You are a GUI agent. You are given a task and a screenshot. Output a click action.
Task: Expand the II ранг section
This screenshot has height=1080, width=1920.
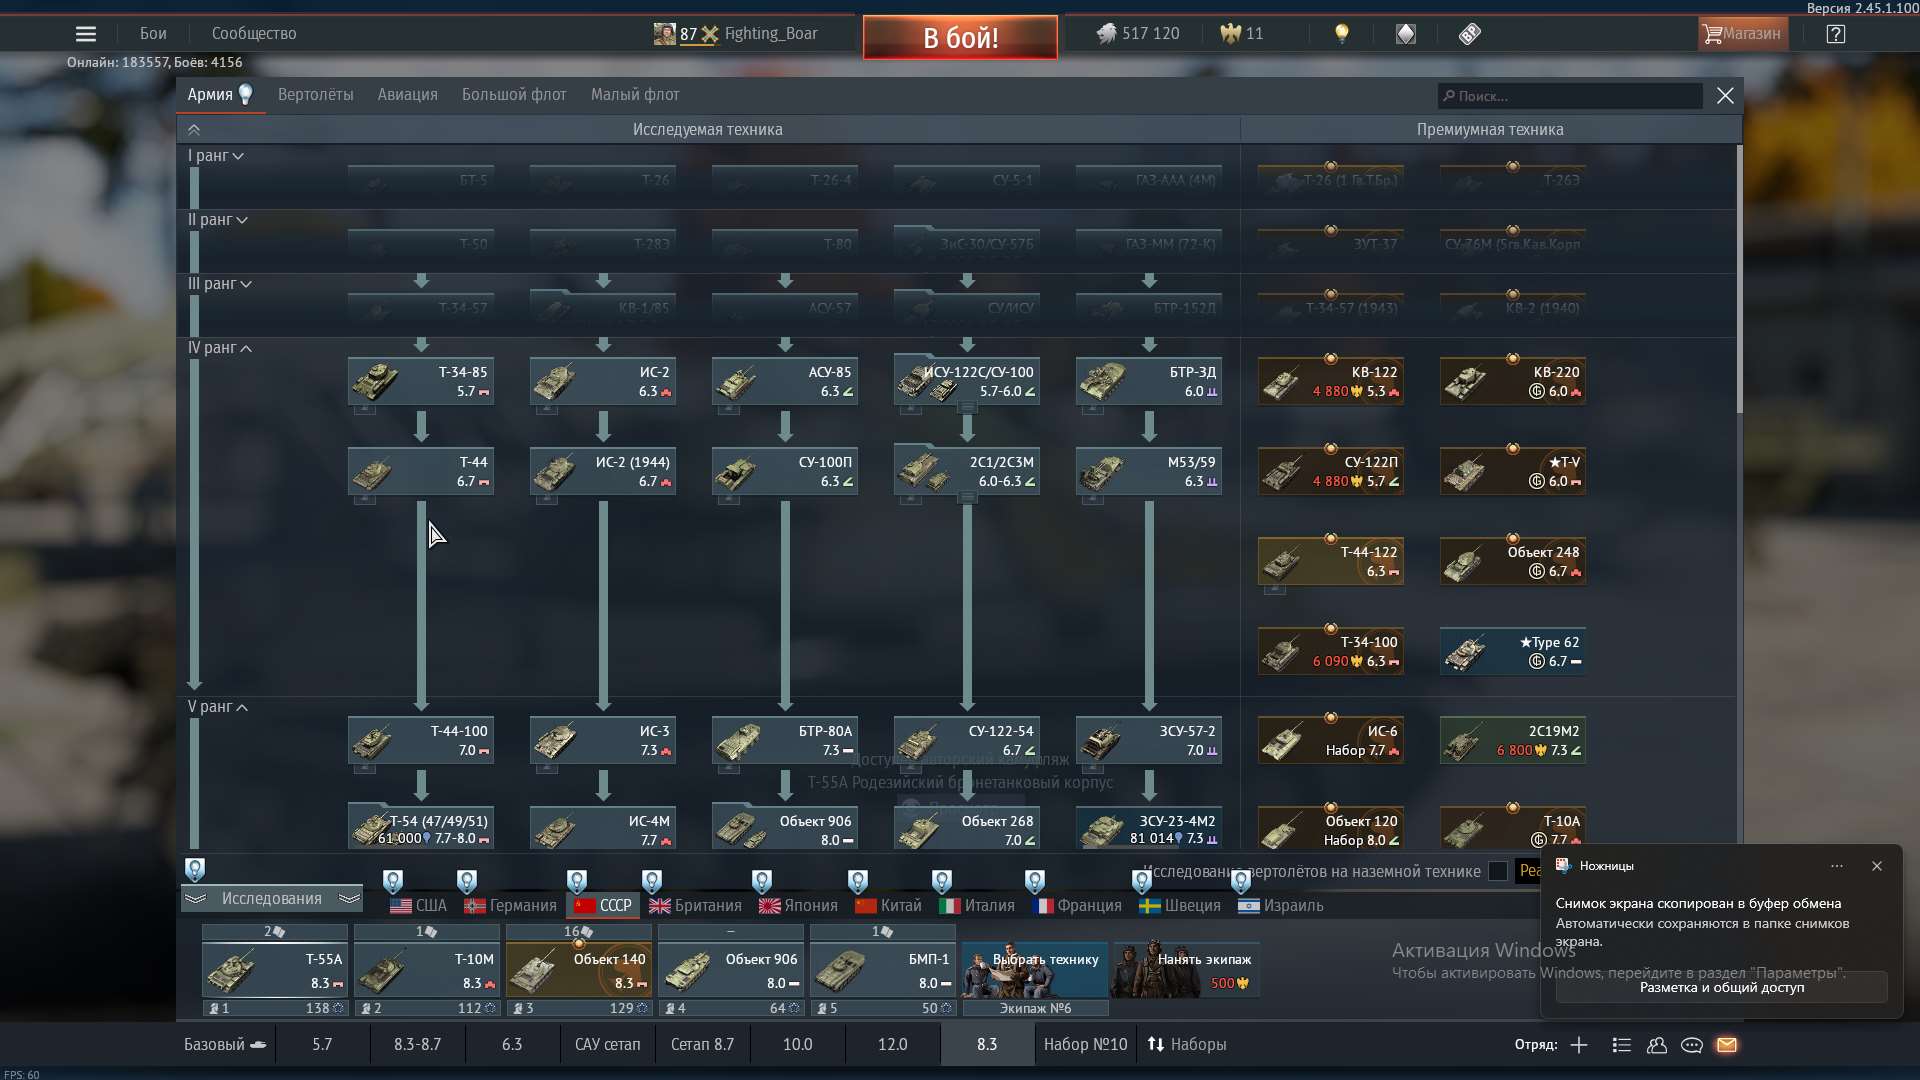[x=218, y=220]
